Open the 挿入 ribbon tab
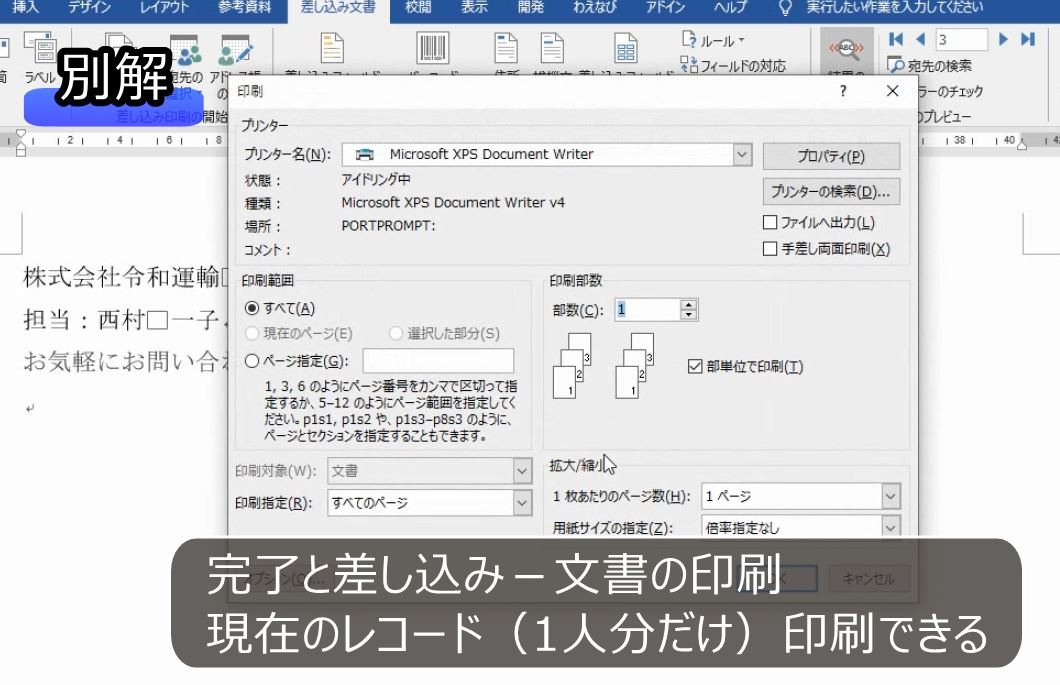Viewport: 1060px width, 685px height. pos(26,7)
